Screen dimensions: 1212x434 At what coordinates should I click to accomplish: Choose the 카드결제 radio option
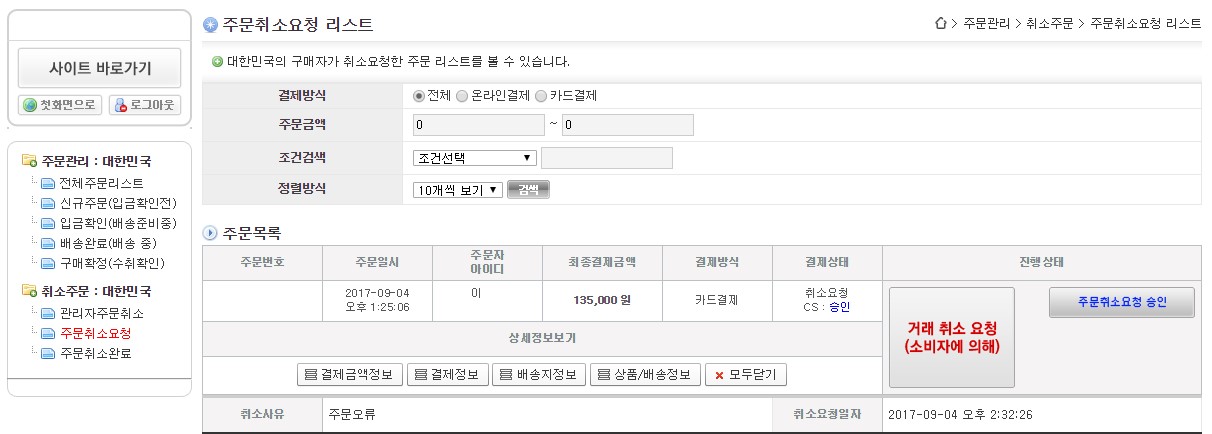click(x=541, y=96)
